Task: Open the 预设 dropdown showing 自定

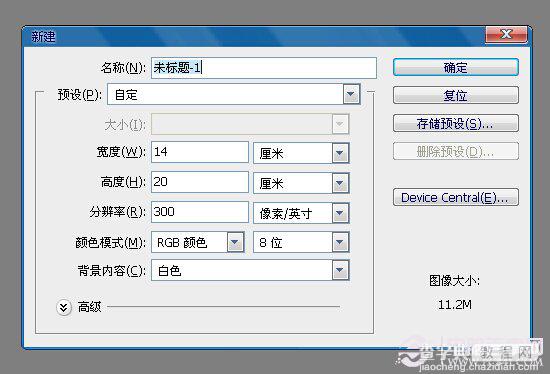Action: (x=234, y=94)
